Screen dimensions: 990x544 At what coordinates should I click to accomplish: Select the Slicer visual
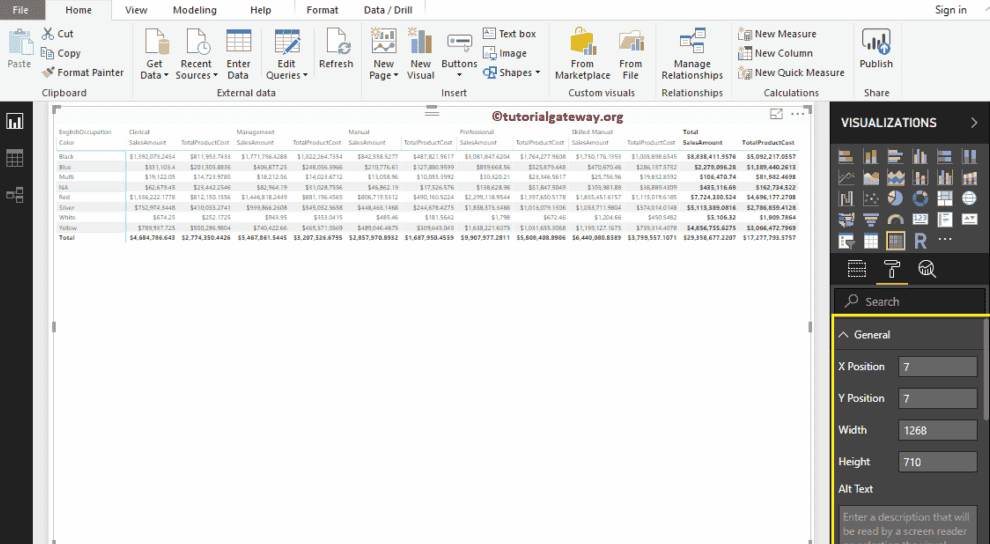point(846,240)
